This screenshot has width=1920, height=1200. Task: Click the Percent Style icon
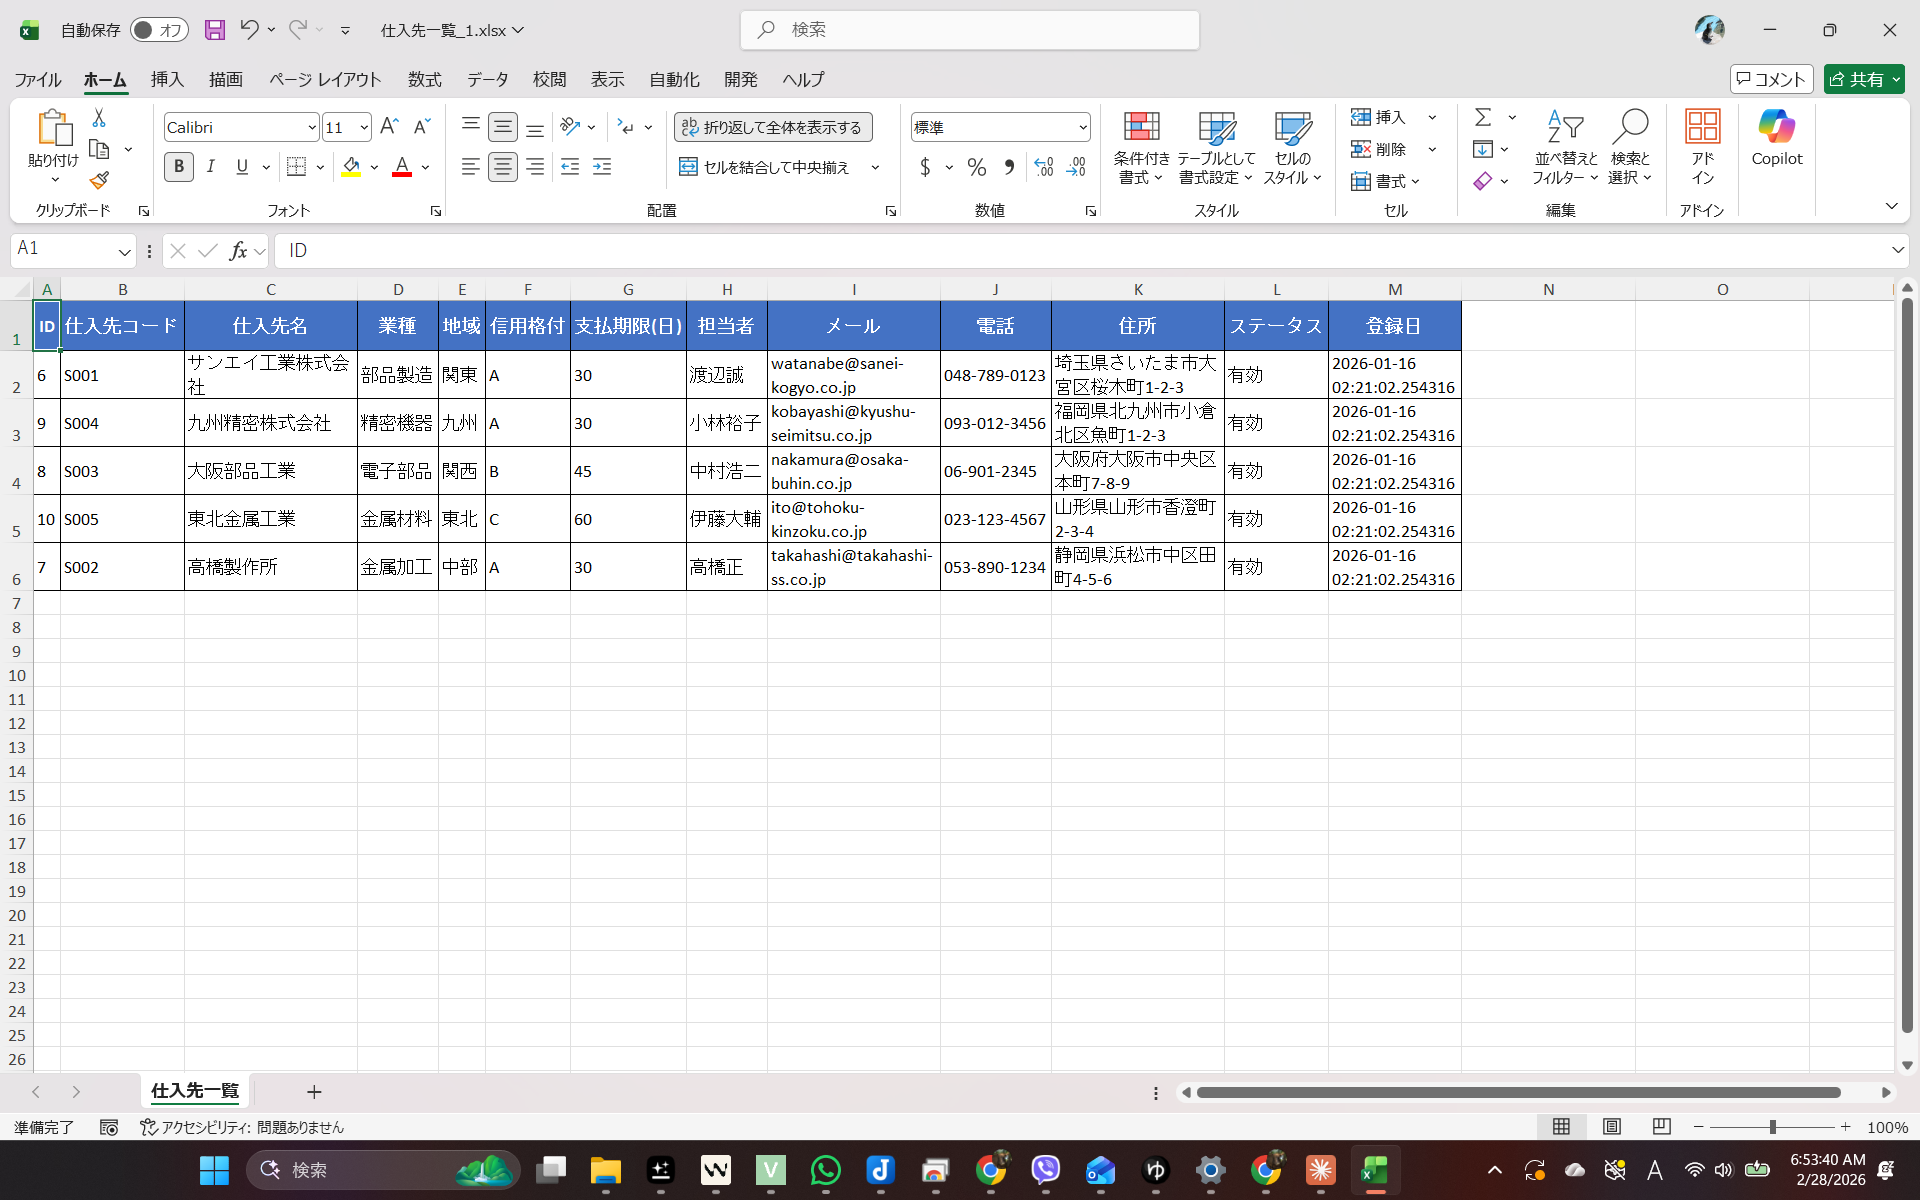pyautogui.click(x=977, y=167)
